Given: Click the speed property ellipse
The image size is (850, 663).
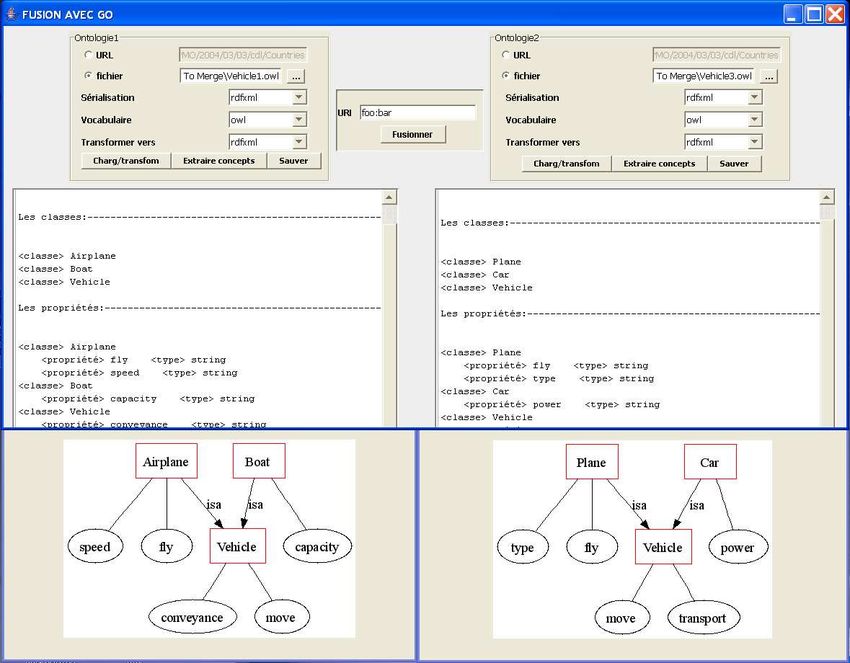Looking at the screenshot, I should click(95, 547).
